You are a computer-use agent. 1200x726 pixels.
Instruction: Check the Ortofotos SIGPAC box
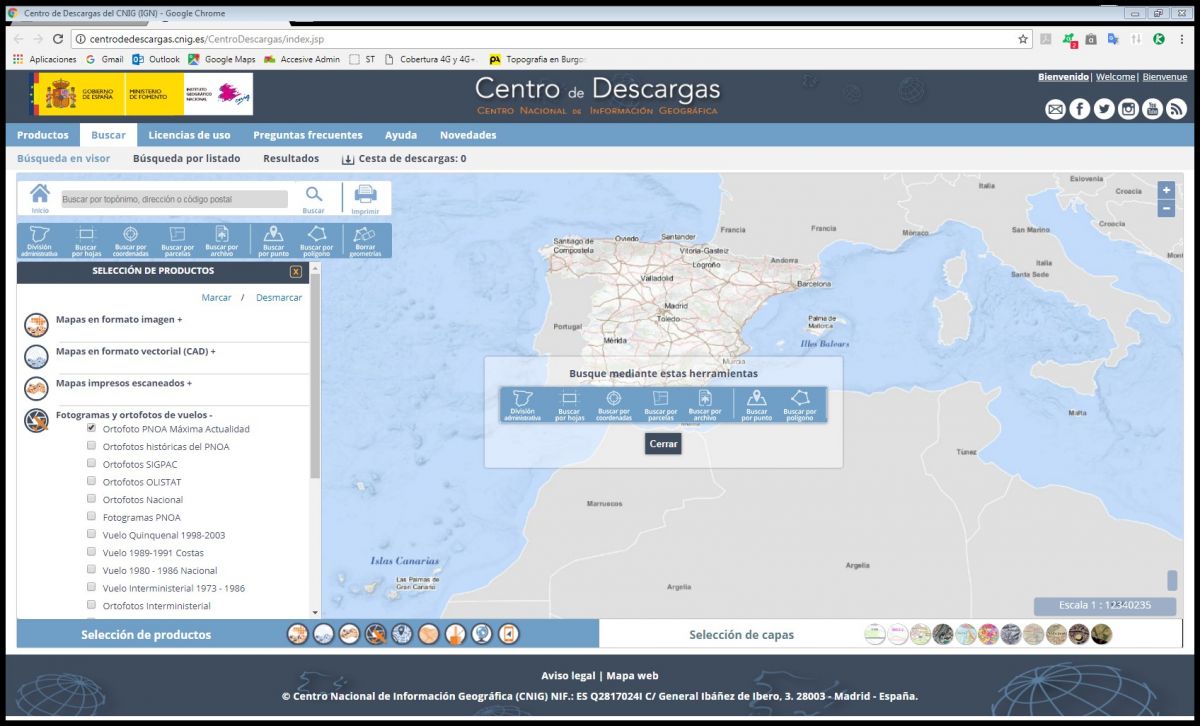click(x=92, y=464)
